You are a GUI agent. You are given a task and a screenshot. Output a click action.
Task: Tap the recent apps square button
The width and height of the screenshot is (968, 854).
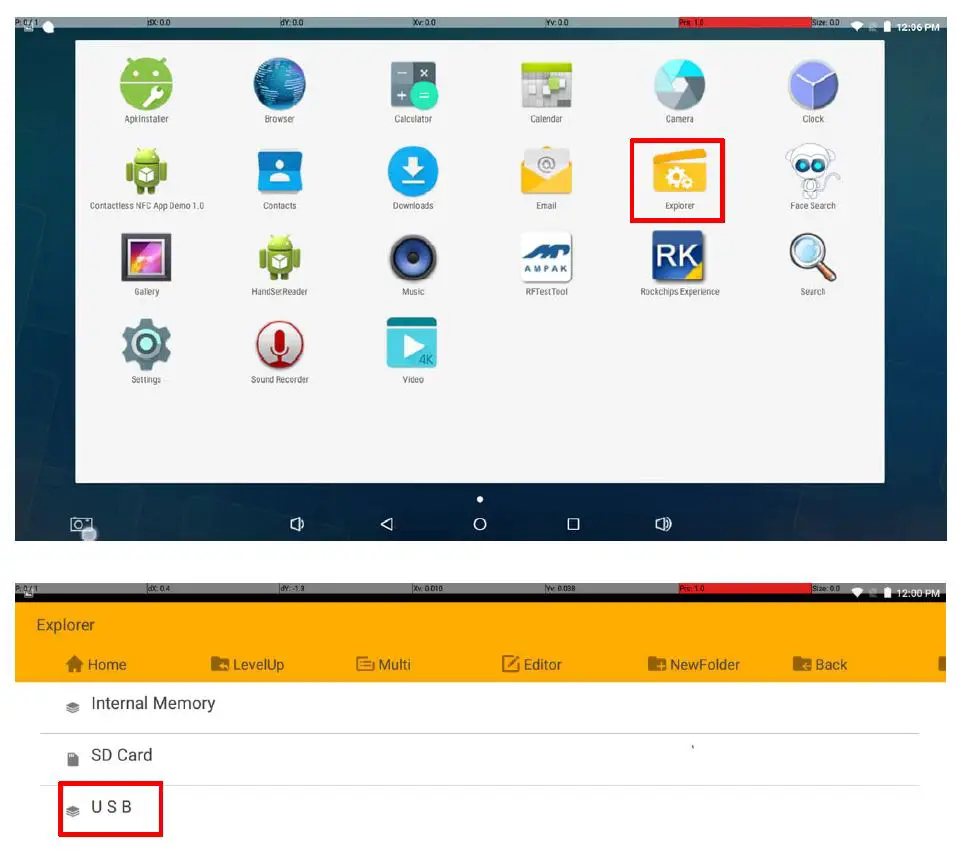[574, 524]
